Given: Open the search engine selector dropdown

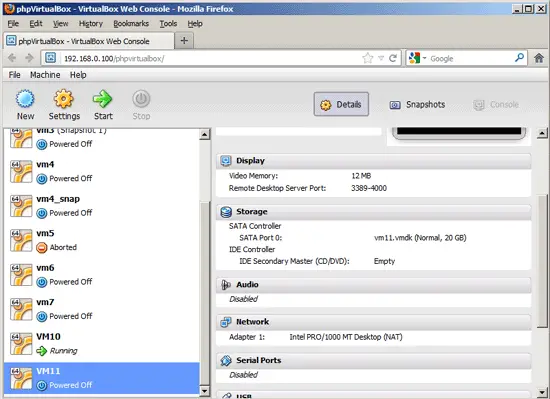Looking at the screenshot, I should point(417,58).
